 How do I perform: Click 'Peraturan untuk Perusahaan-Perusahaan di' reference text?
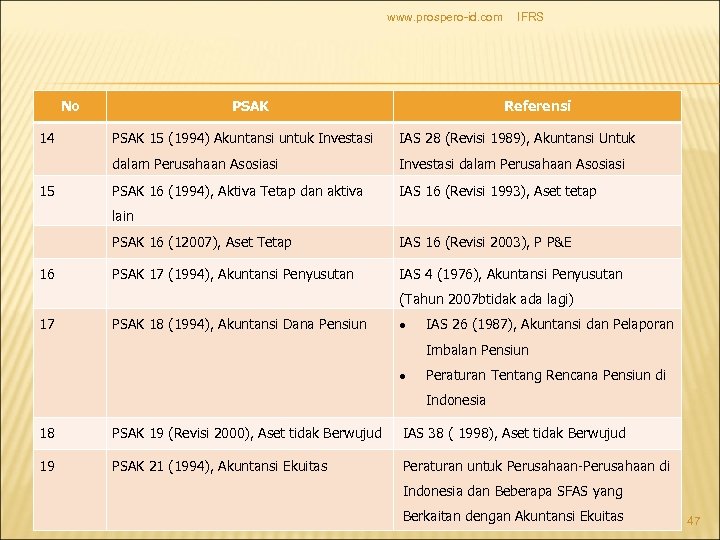(536, 466)
